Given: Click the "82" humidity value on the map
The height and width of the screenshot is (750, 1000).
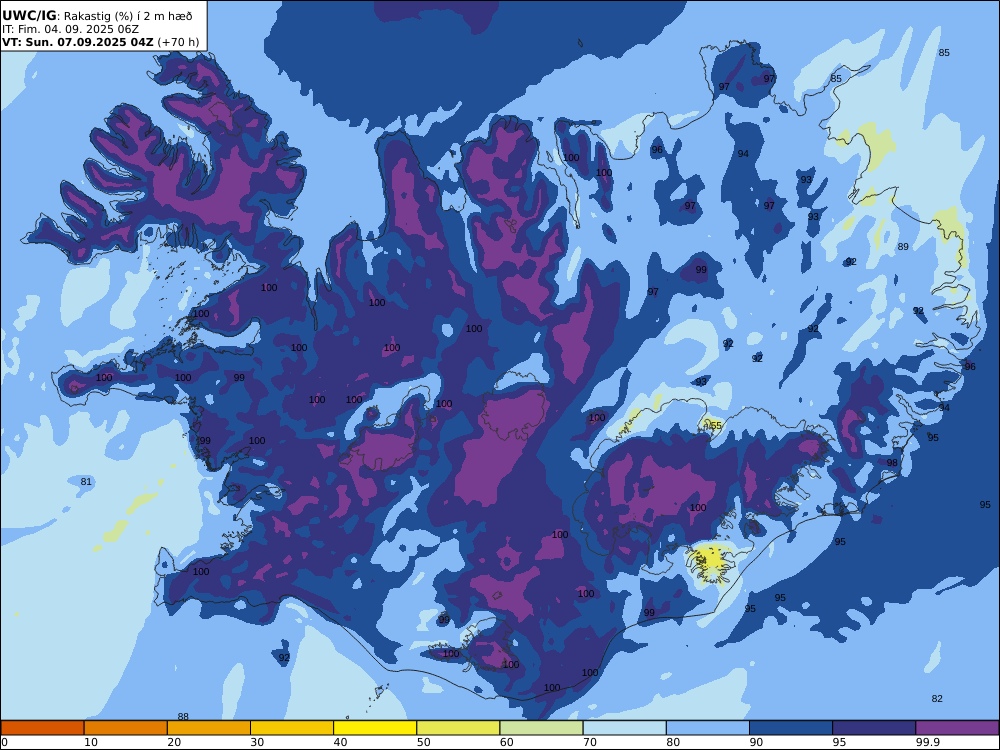Looking at the screenshot, I should (937, 698).
